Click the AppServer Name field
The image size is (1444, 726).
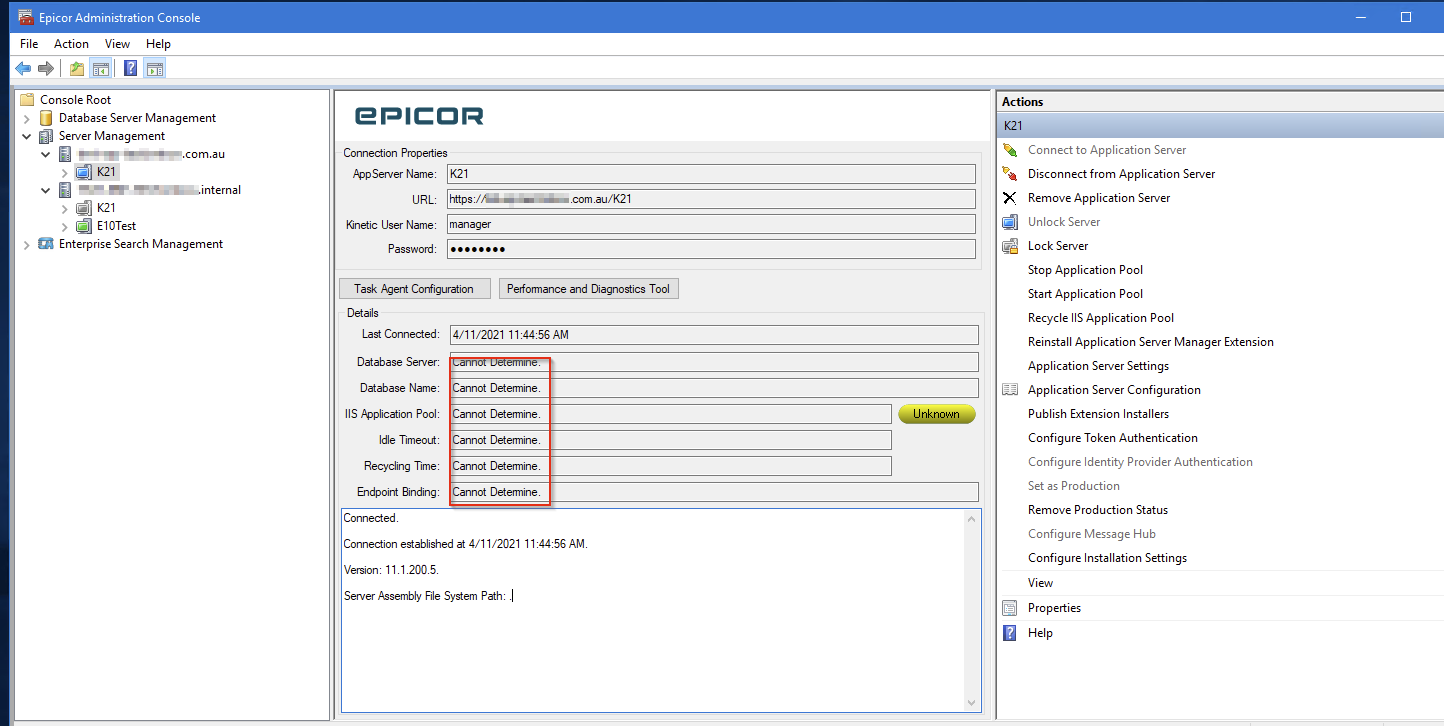coord(711,174)
